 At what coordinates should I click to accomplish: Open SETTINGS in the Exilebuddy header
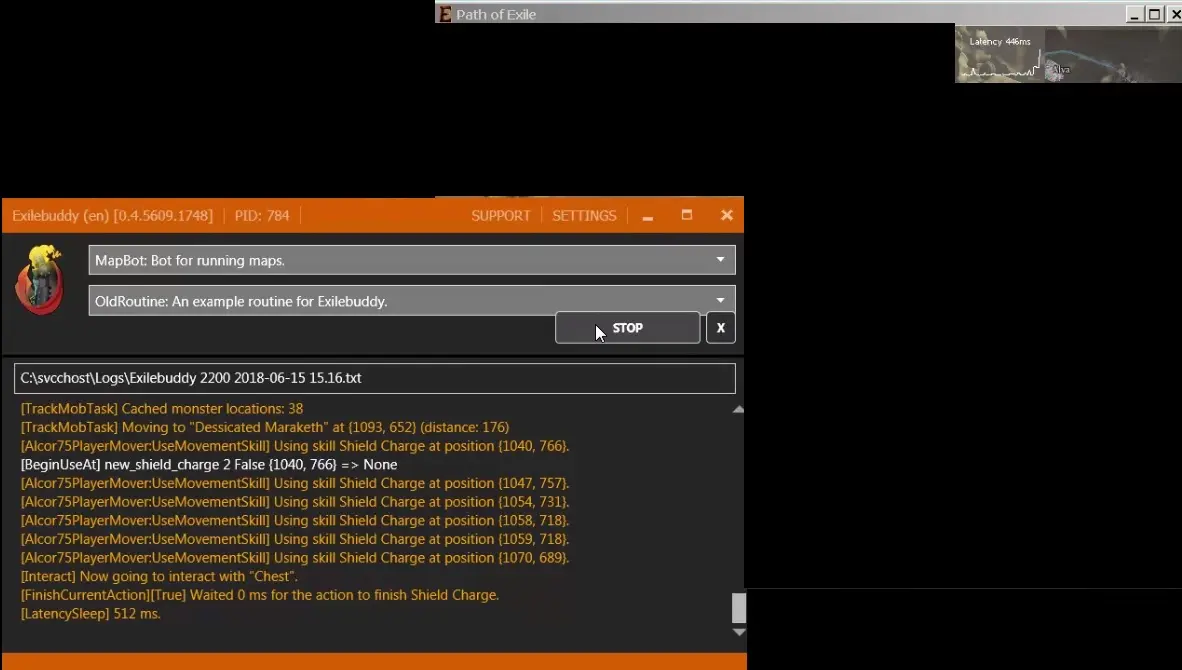(584, 216)
